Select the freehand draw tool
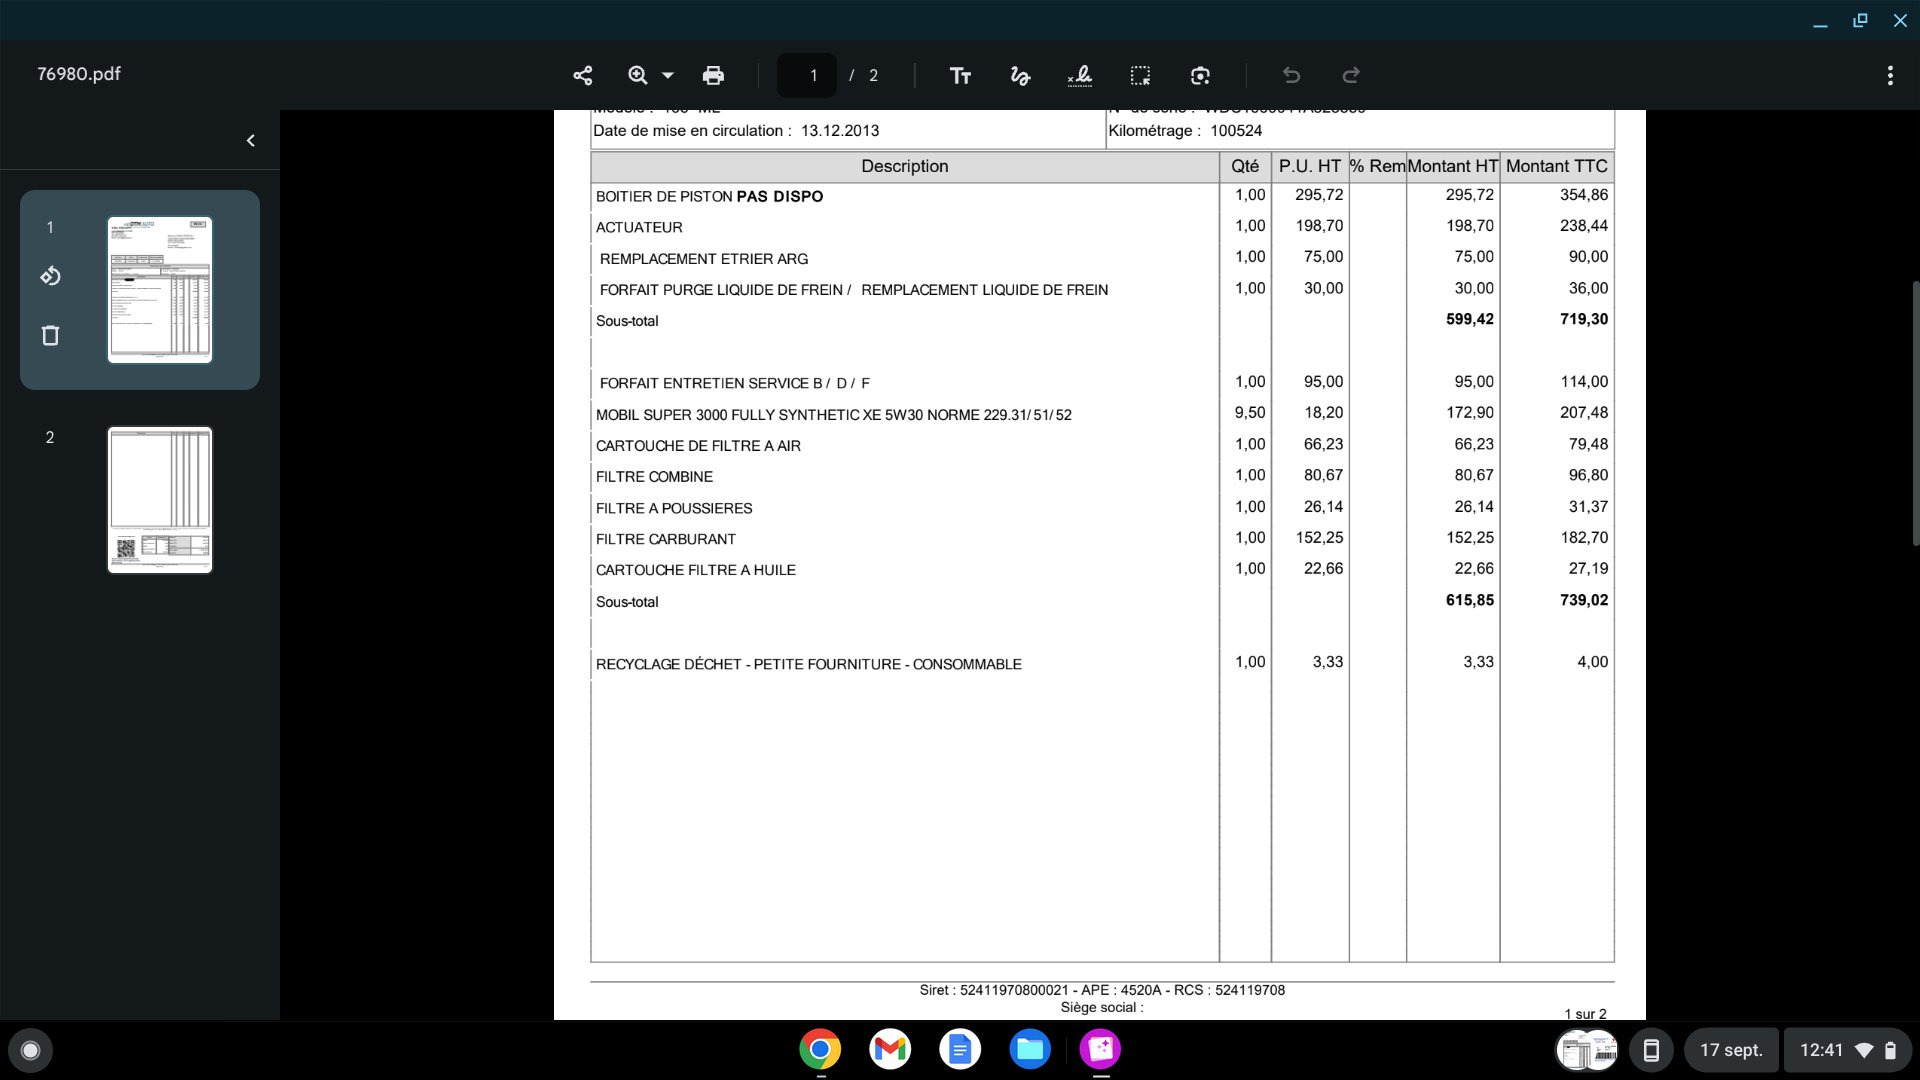The height and width of the screenshot is (1080, 1920). tap(1020, 75)
